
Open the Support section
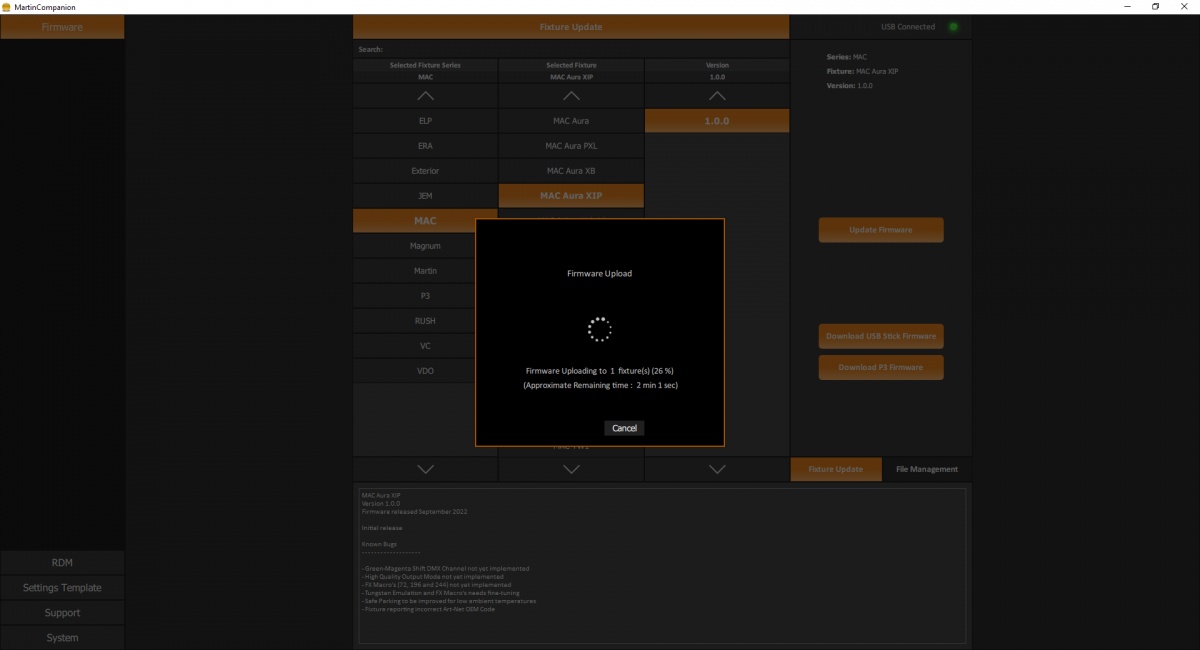(62, 613)
